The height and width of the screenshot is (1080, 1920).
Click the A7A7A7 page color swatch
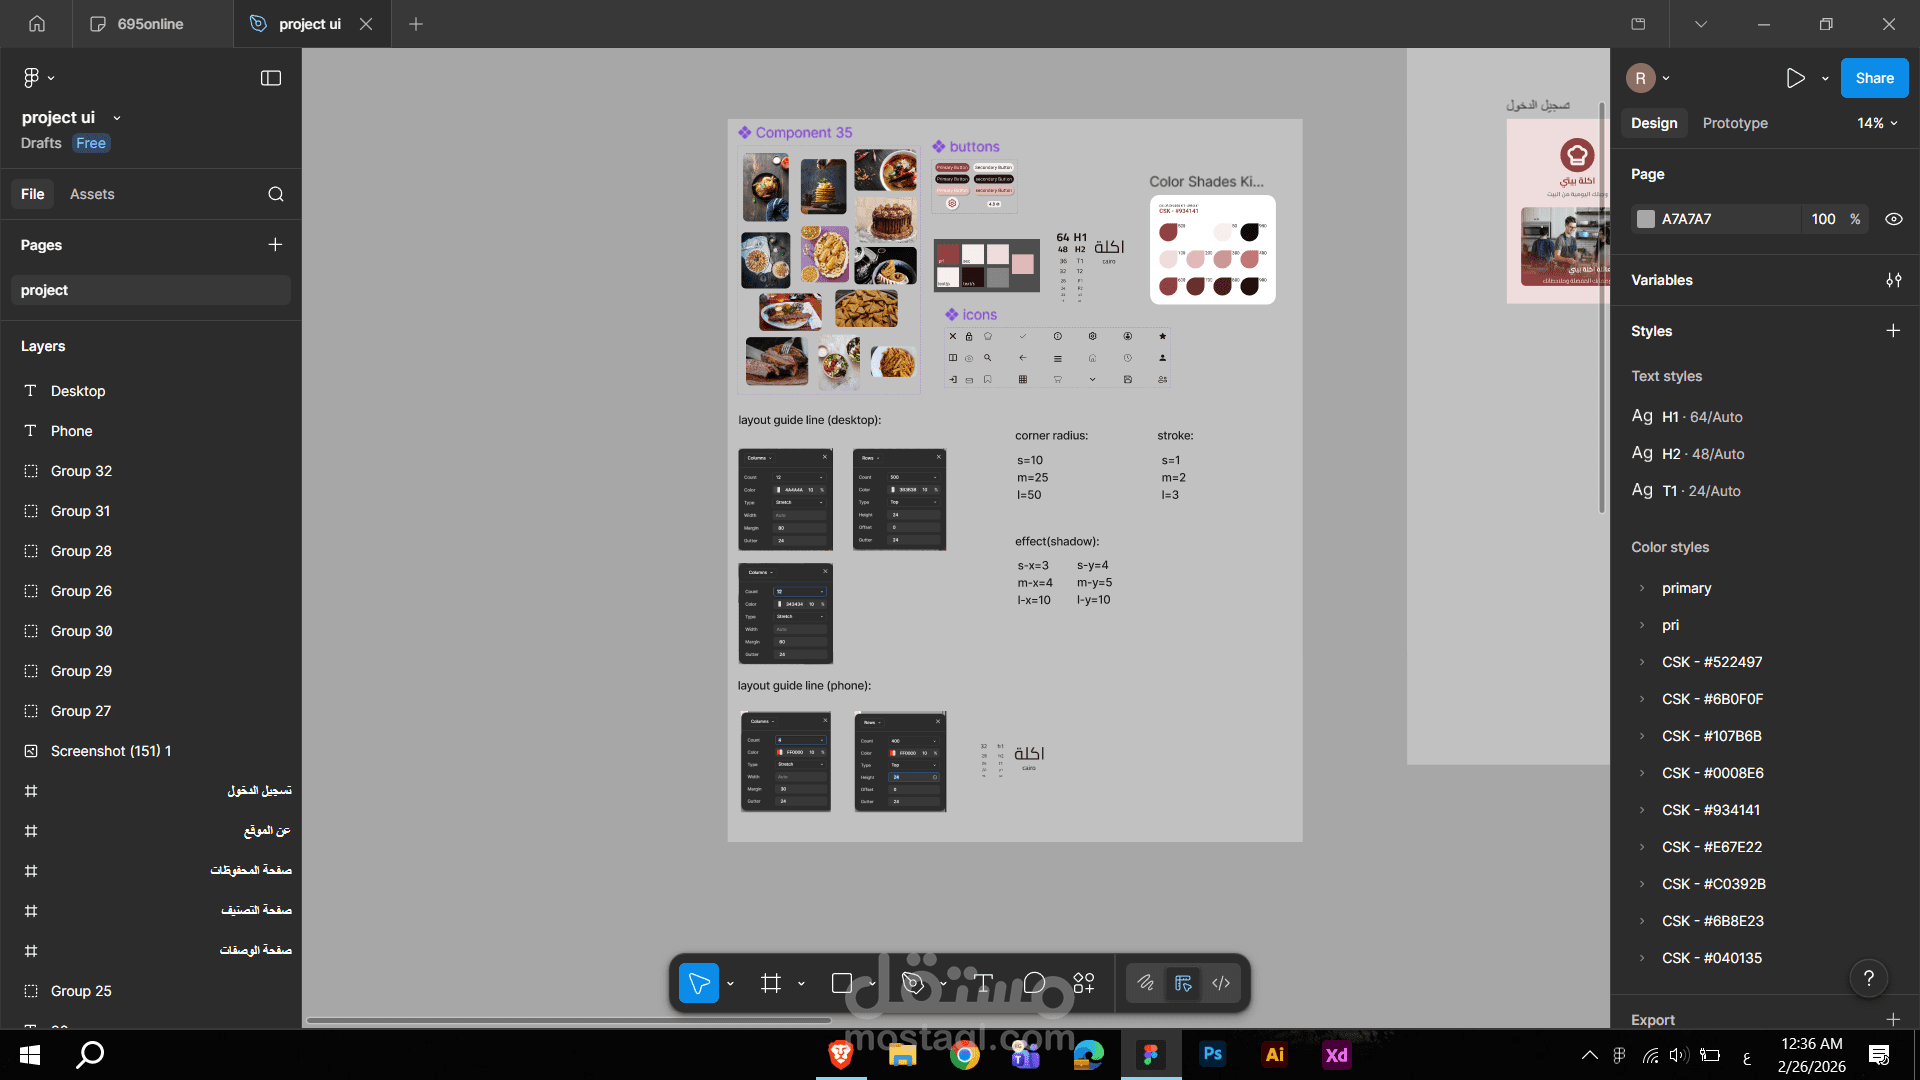1646,219
